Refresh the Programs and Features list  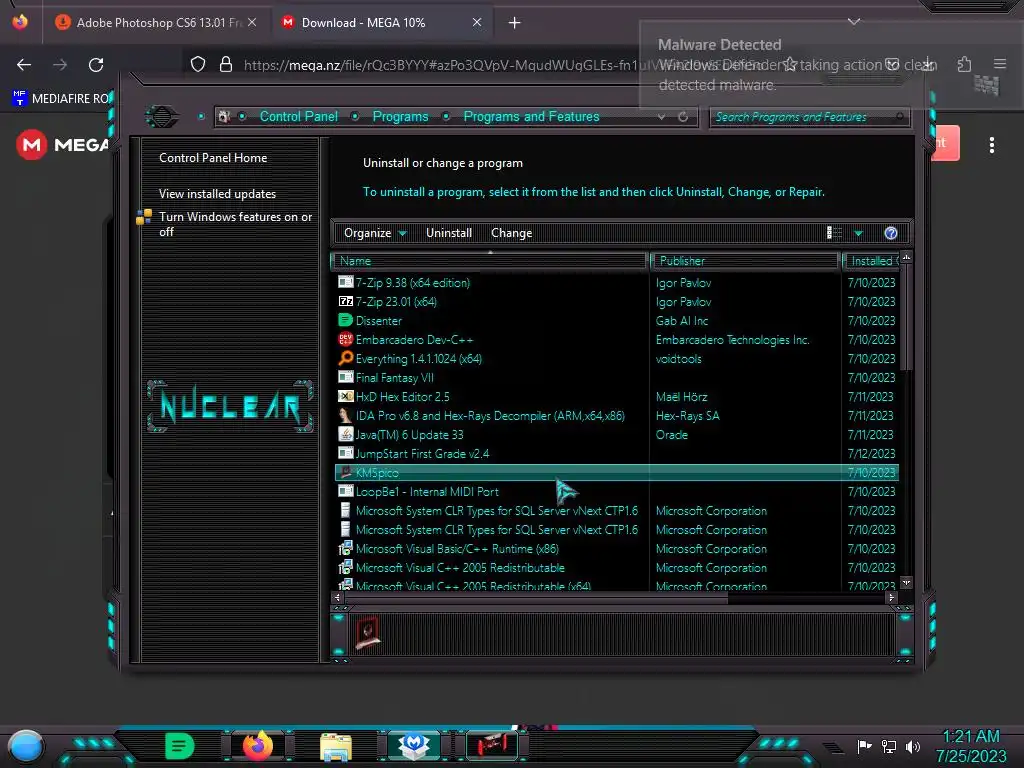click(683, 117)
